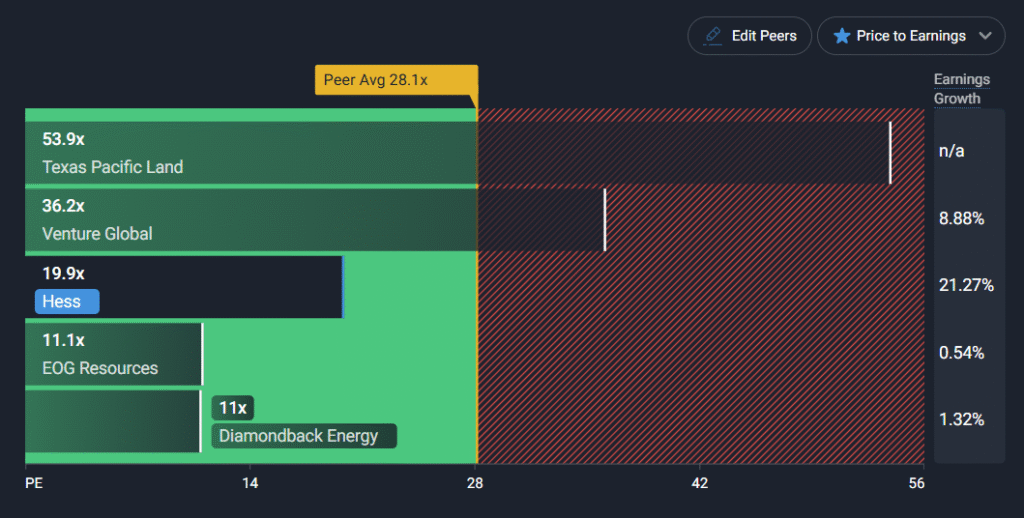Click the 21.27% earnings growth value
Screen dimensions: 1024x518
click(x=967, y=285)
